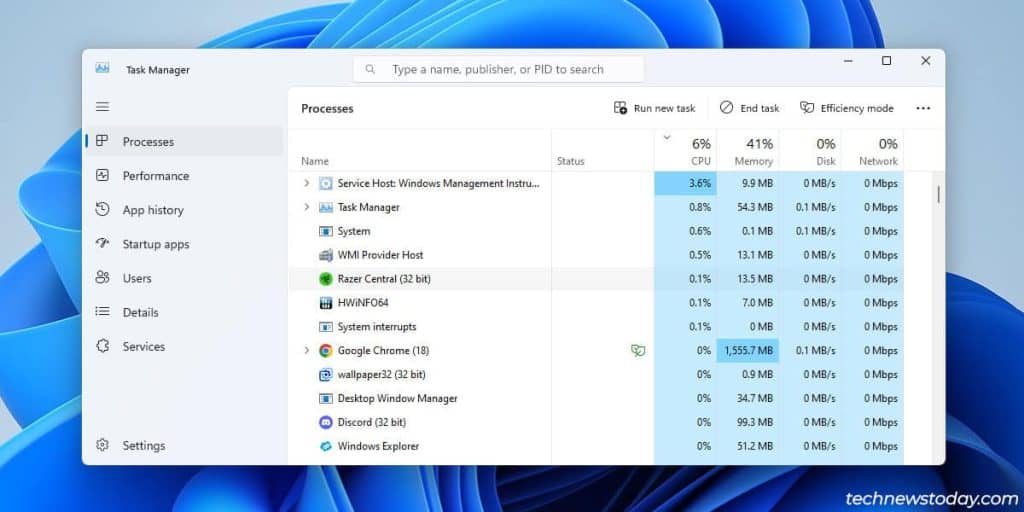Select the WMI Provider Host name
This screenshot has width=1024, height=512.
coord(380,255)
